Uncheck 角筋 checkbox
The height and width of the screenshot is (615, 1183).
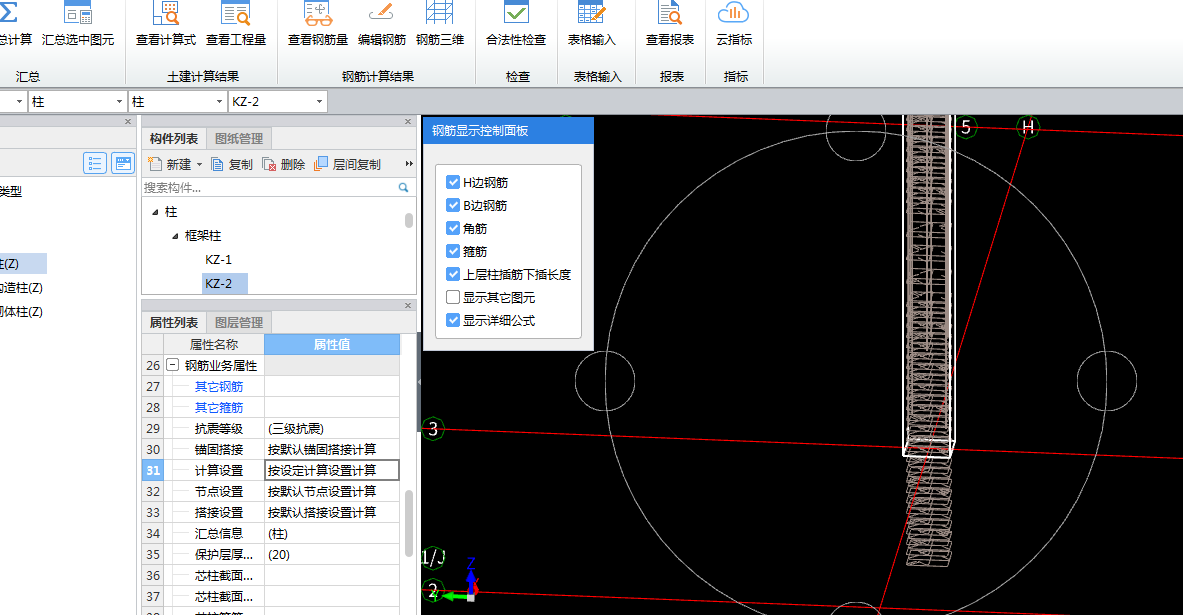[453, 228]
